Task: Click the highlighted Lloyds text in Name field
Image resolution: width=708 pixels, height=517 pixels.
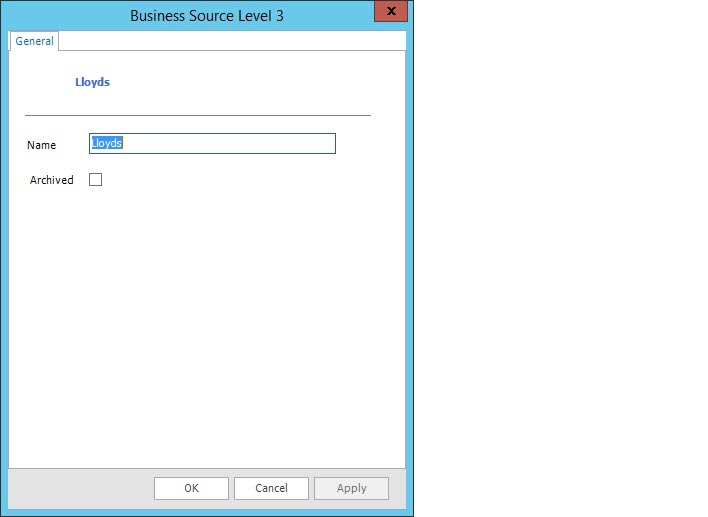Action: pyautogui.click(x=107, y=144)
